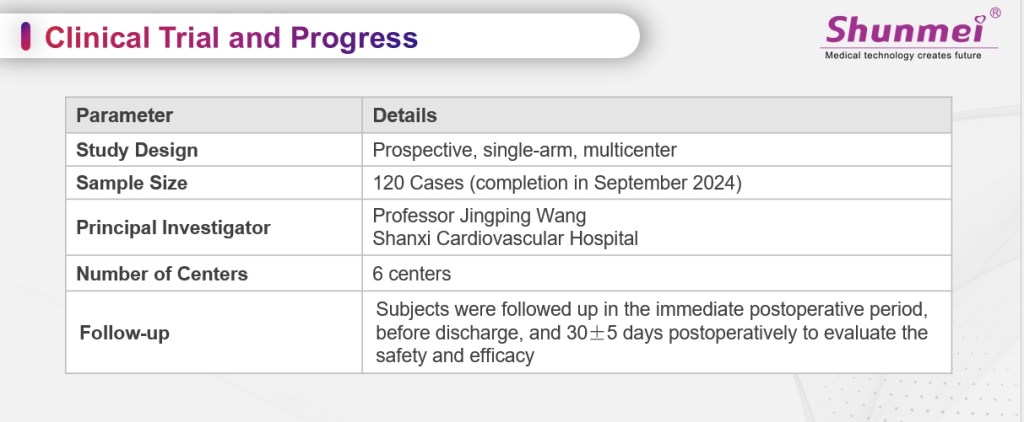Click the purple bar before the slide title
Viewport: 1024px width, 422px height.
click(x=24, y=38)
